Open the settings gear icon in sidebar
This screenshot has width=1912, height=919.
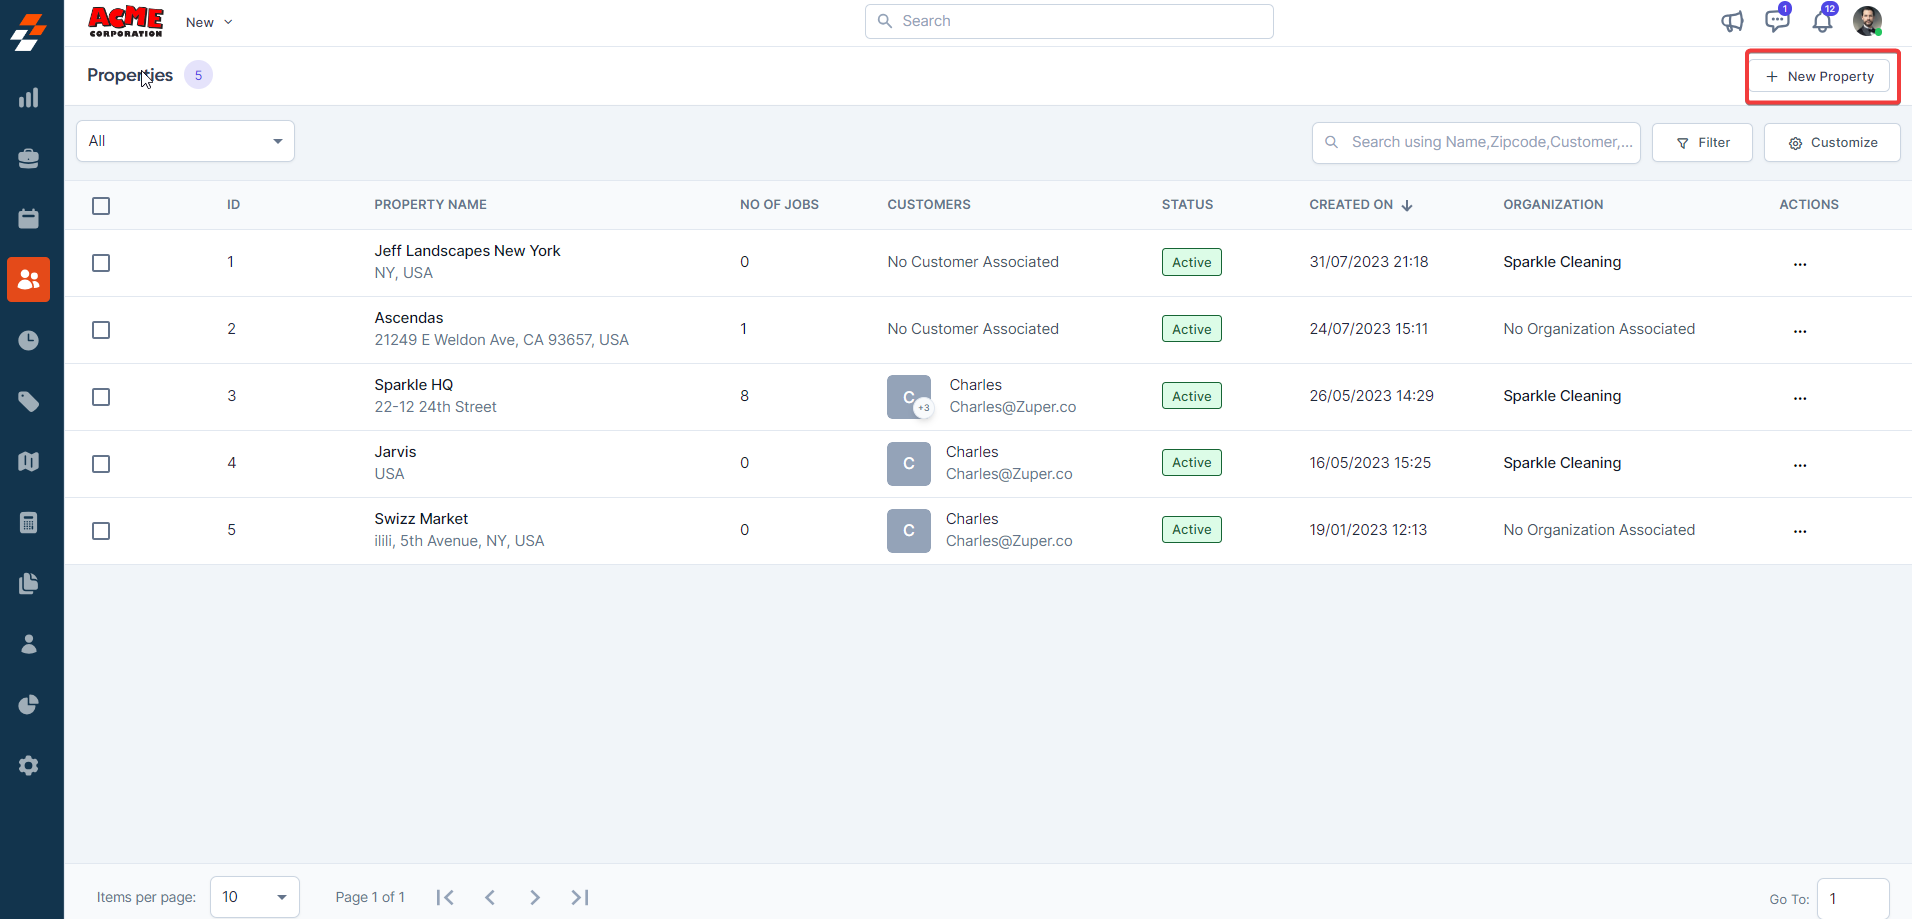tap(29, 765)
